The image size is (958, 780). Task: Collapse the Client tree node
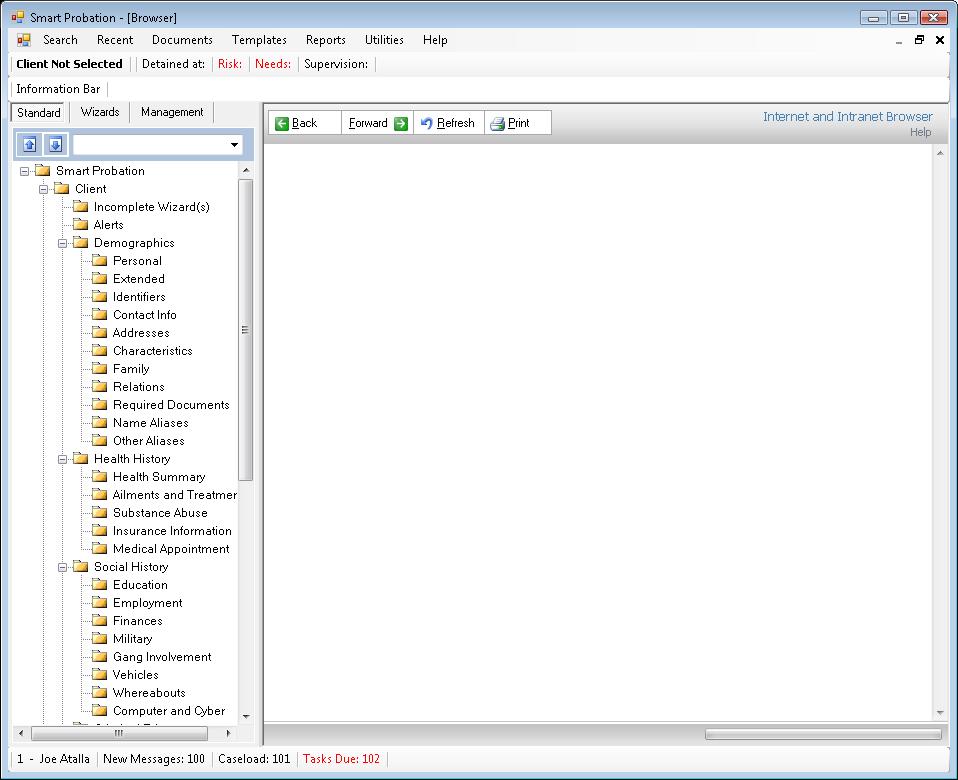(43, 189)
